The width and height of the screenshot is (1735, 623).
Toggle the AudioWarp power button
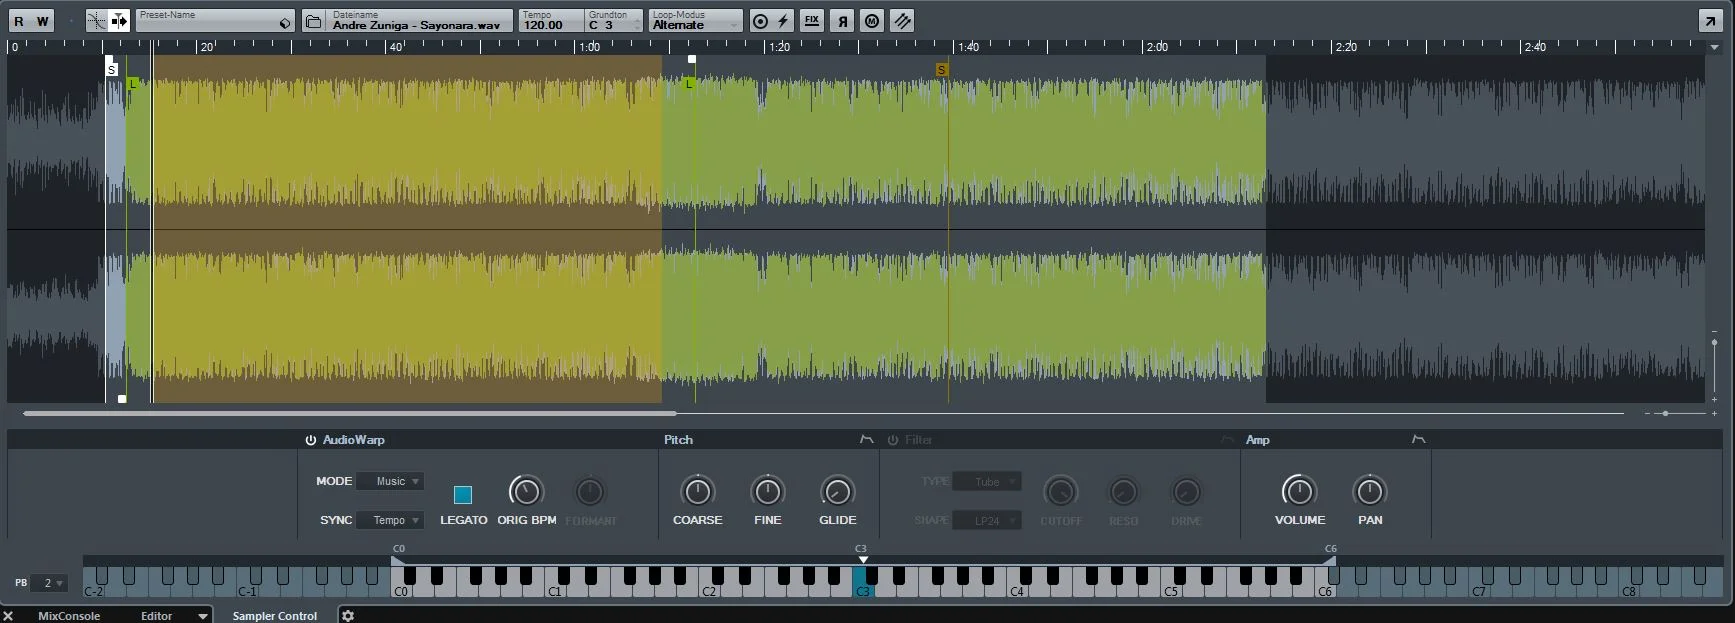point(311,440)
